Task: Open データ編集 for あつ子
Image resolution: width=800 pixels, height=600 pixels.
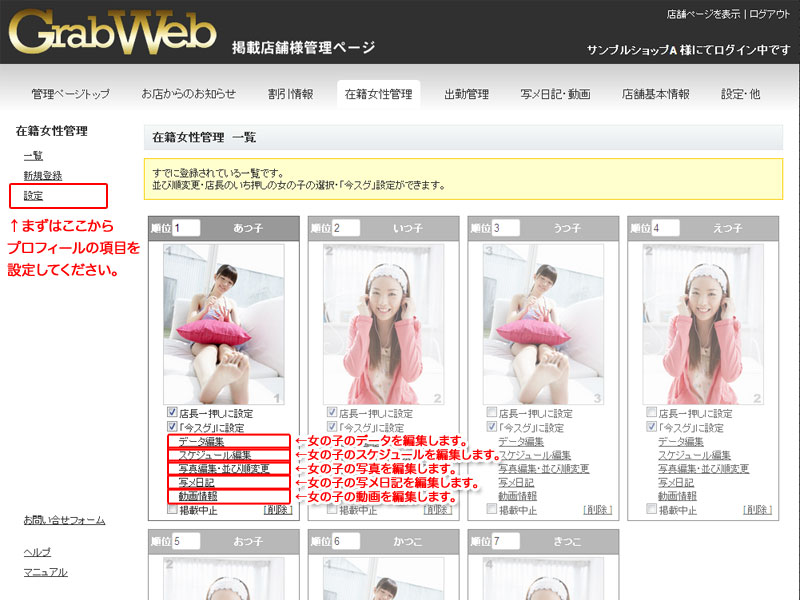Action: coord(201,441)
